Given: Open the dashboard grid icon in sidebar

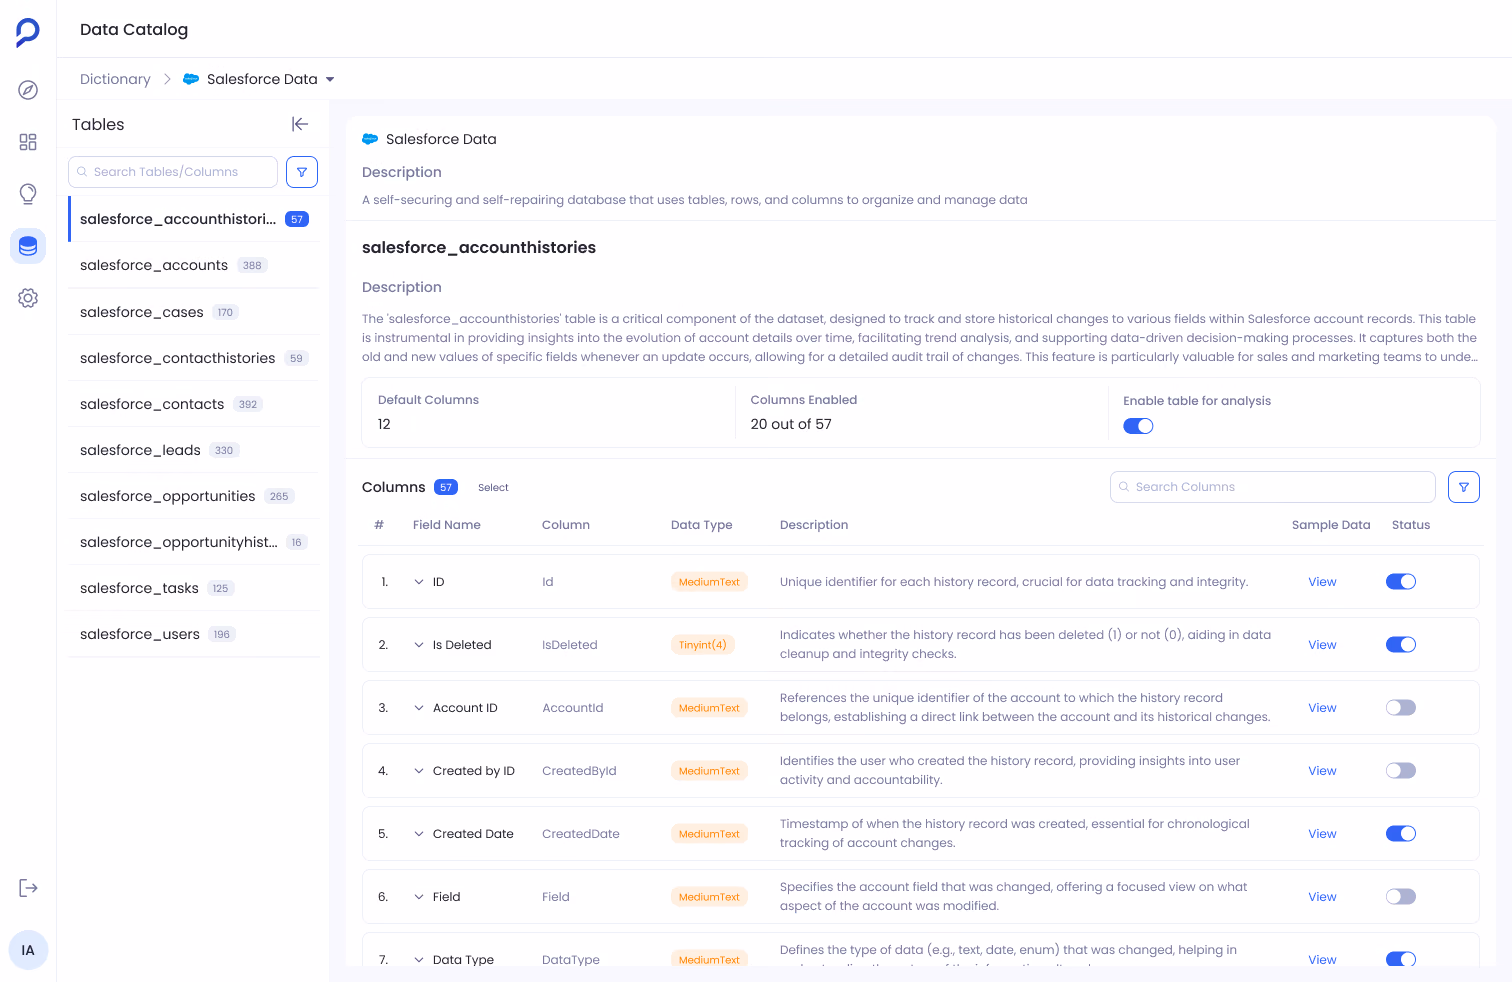Looking at the screenshot, I should pos(28,142).
